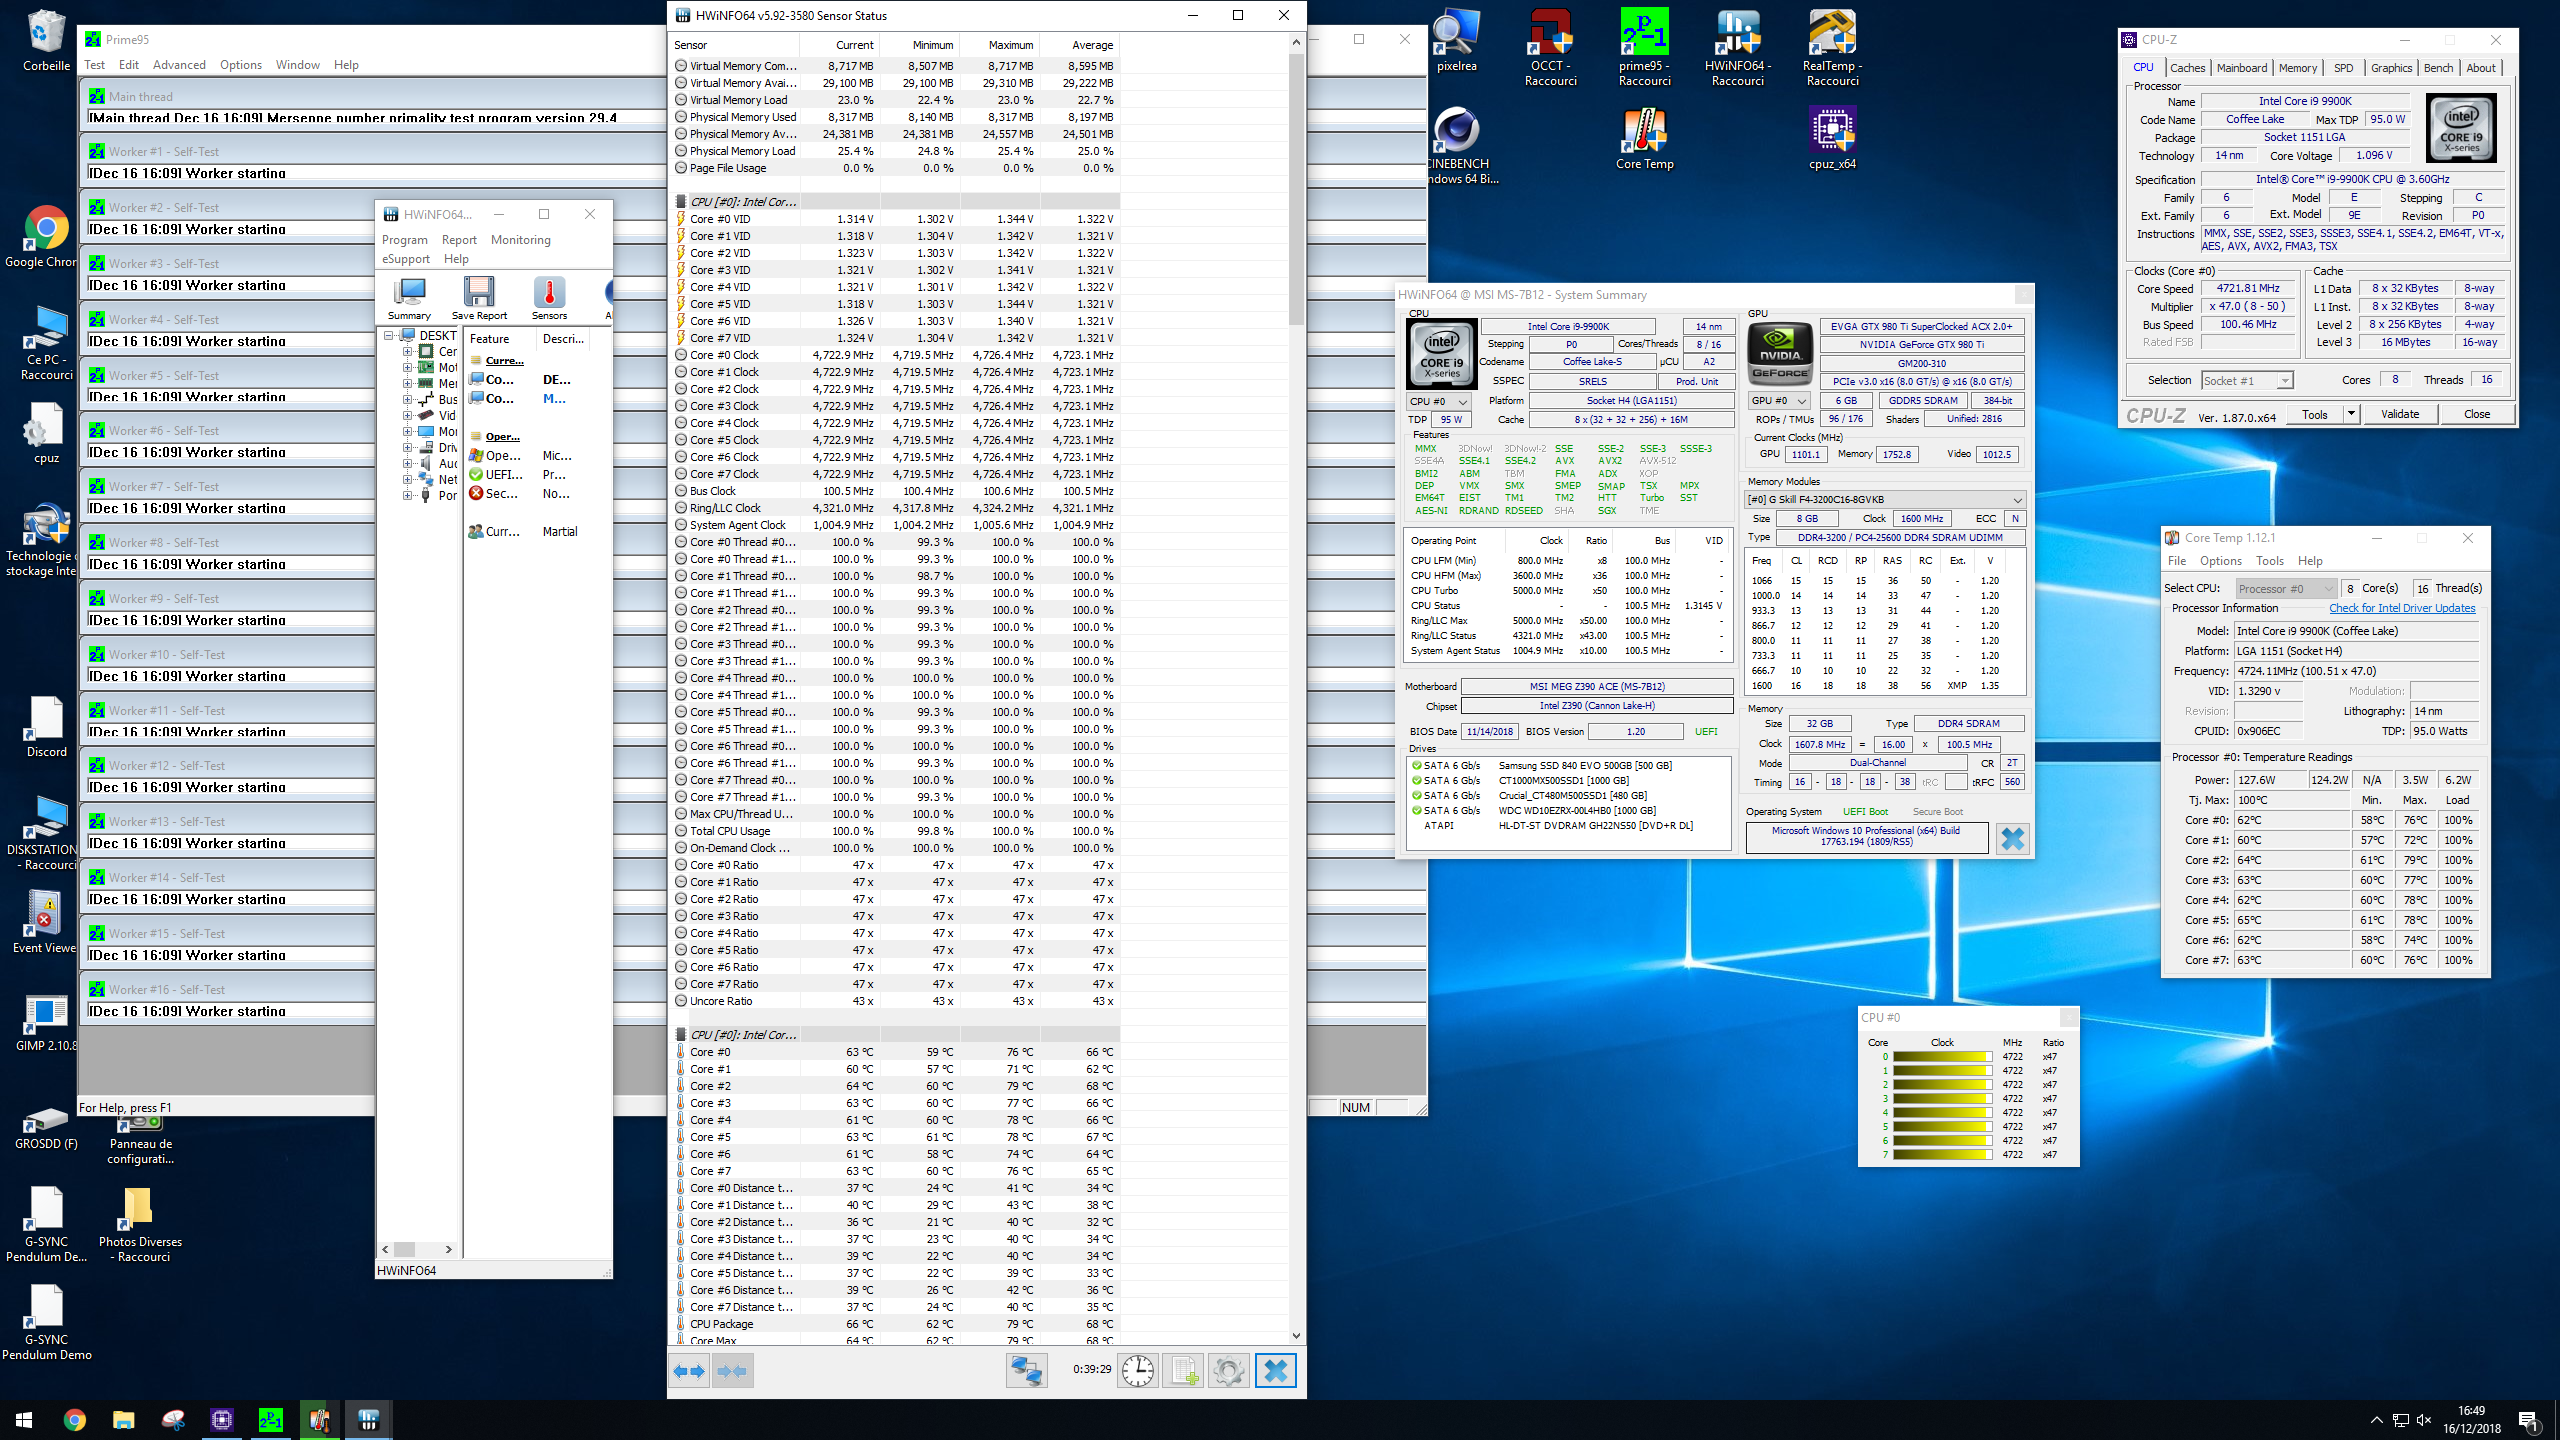Image resolution: width=2560 pixels, height=1440 pixels.
Task: Switch to the CPU-Z Mainboard tab
Action: point(2241,68)
